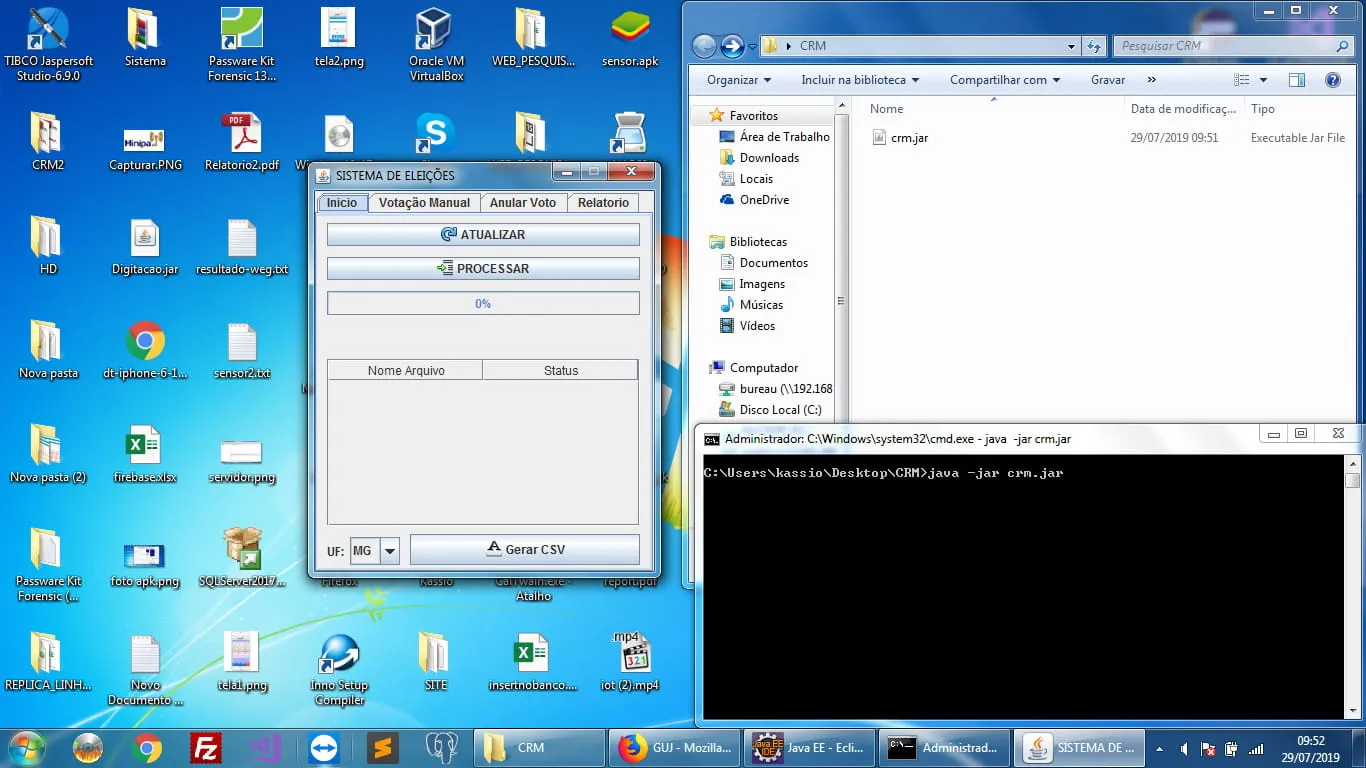
Task: Open the Oracle VM VirtualBox desktop icon
Action: coord(435,30)
